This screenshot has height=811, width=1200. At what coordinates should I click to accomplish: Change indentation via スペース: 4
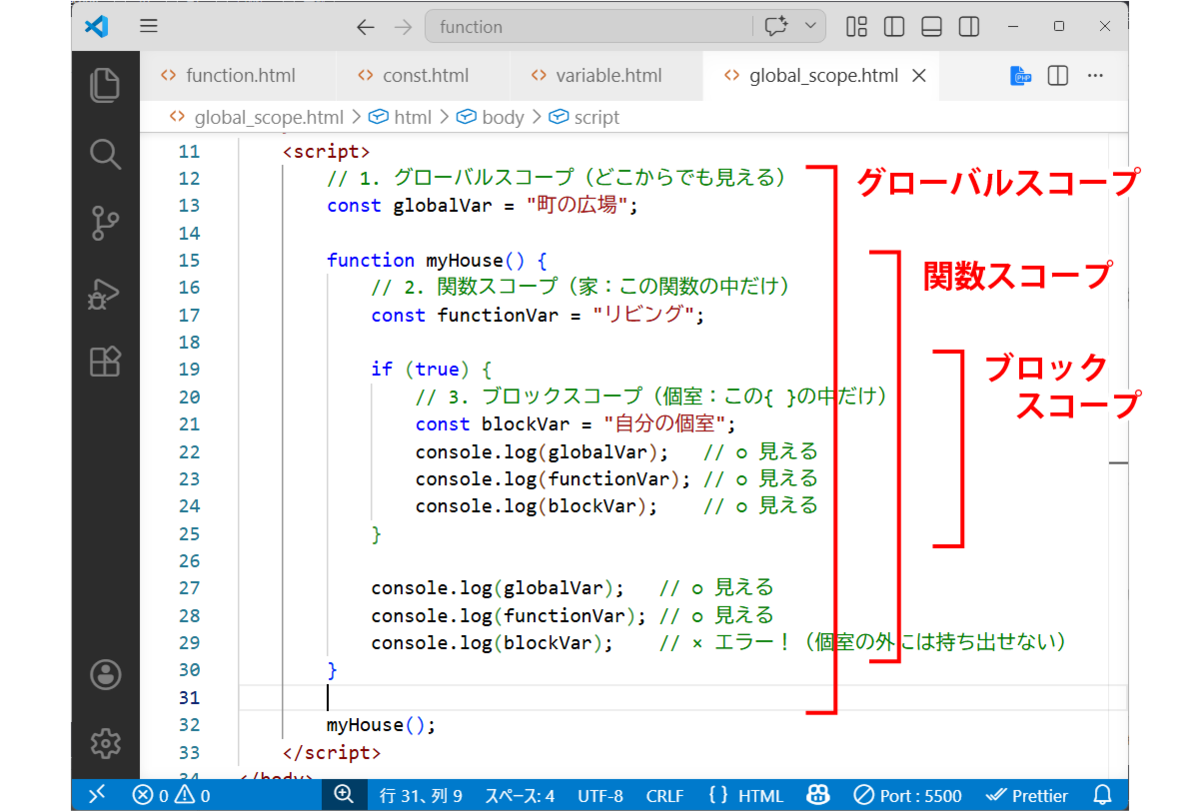click(x=520, y=796)
